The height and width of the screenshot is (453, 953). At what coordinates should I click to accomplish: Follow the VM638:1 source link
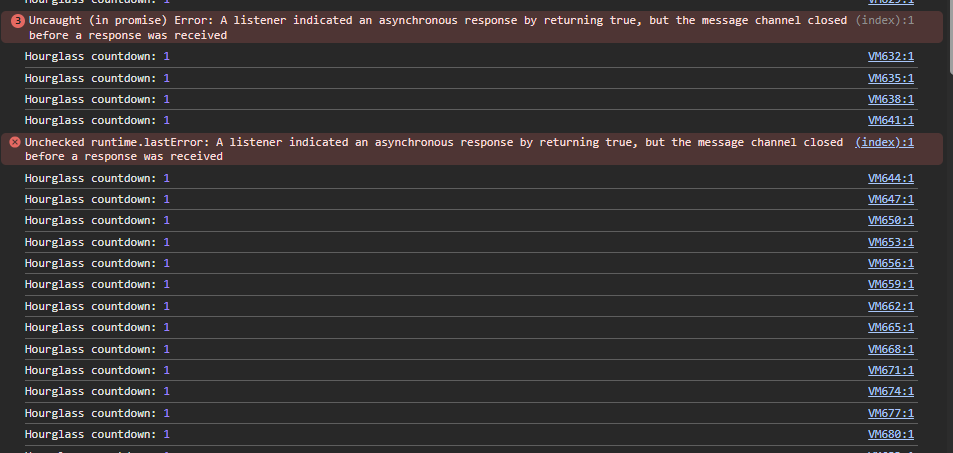890,99
